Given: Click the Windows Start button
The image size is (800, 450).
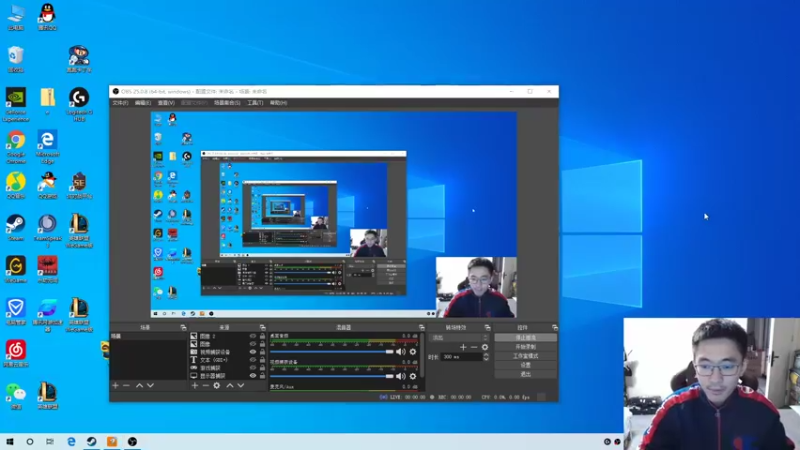Looking at the screenshot, I should pos(10,441).
